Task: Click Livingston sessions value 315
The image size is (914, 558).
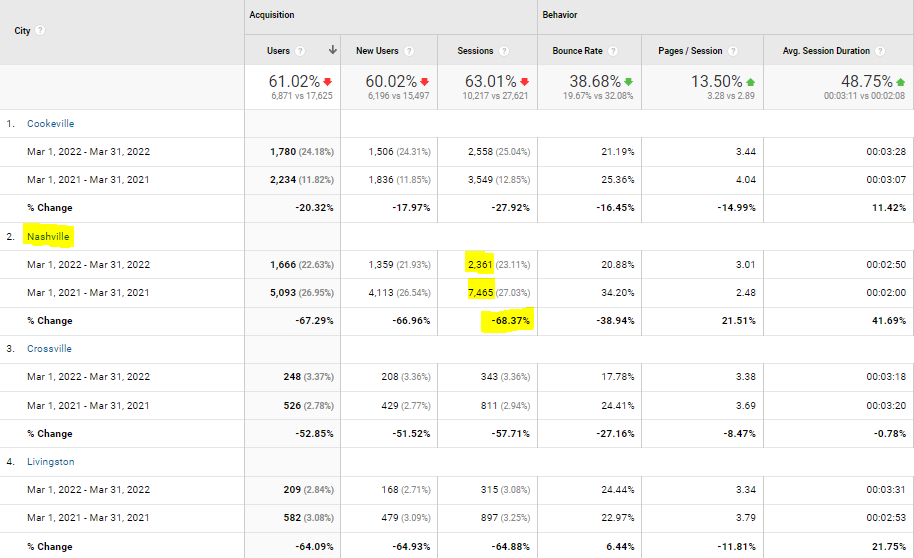Action: [489, 490]
